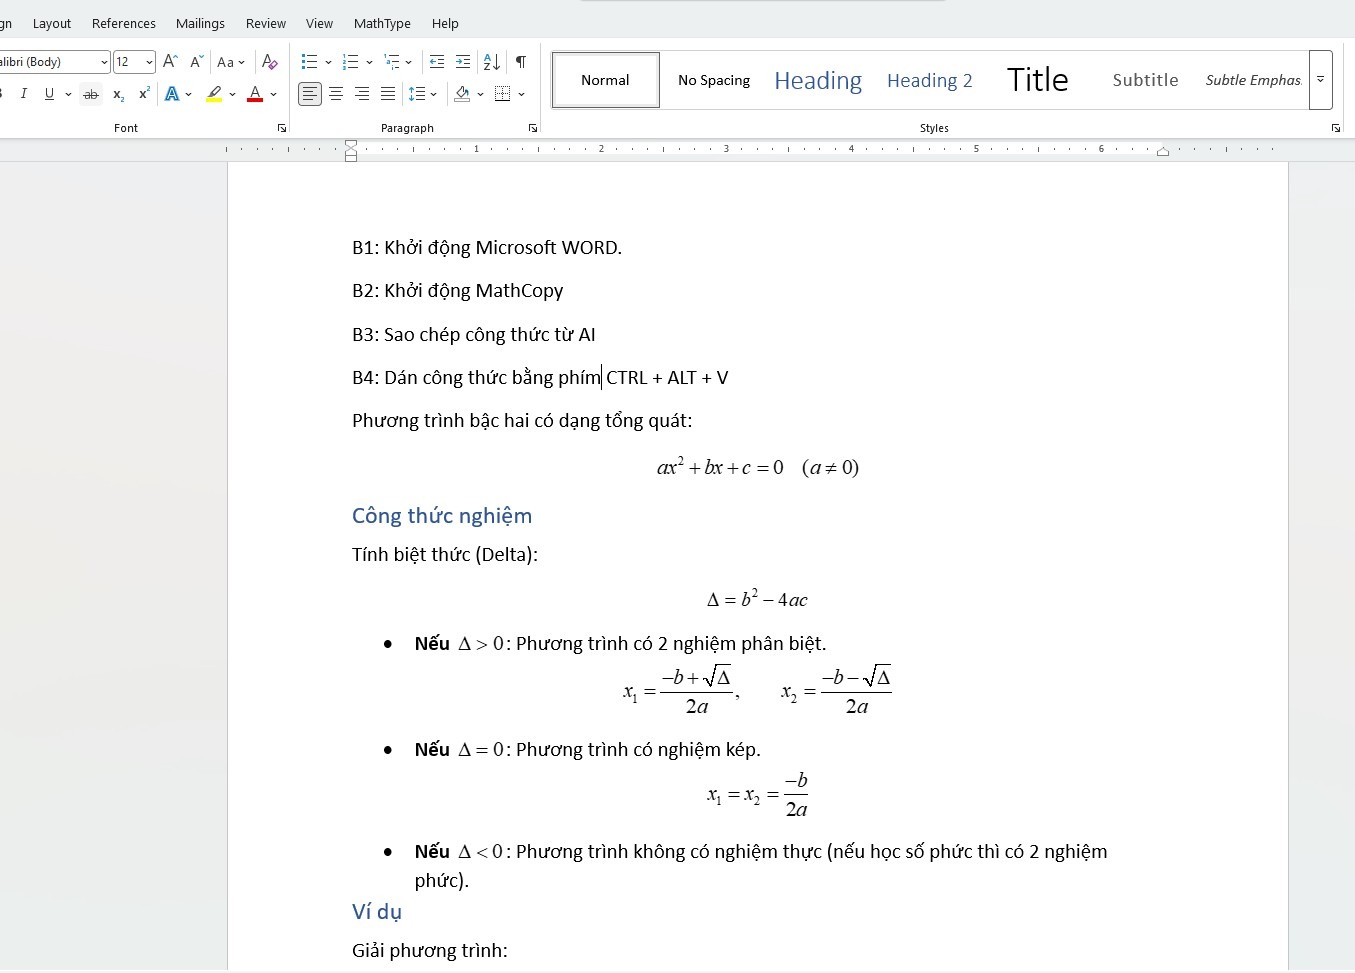Open the font size dropdown

(x=149, y=62)
